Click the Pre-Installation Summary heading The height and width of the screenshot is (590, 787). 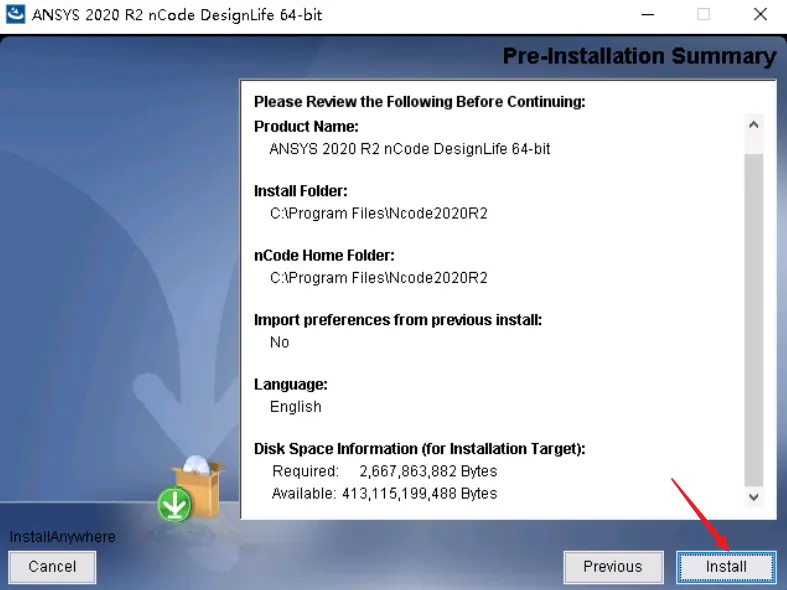[639, 56]
